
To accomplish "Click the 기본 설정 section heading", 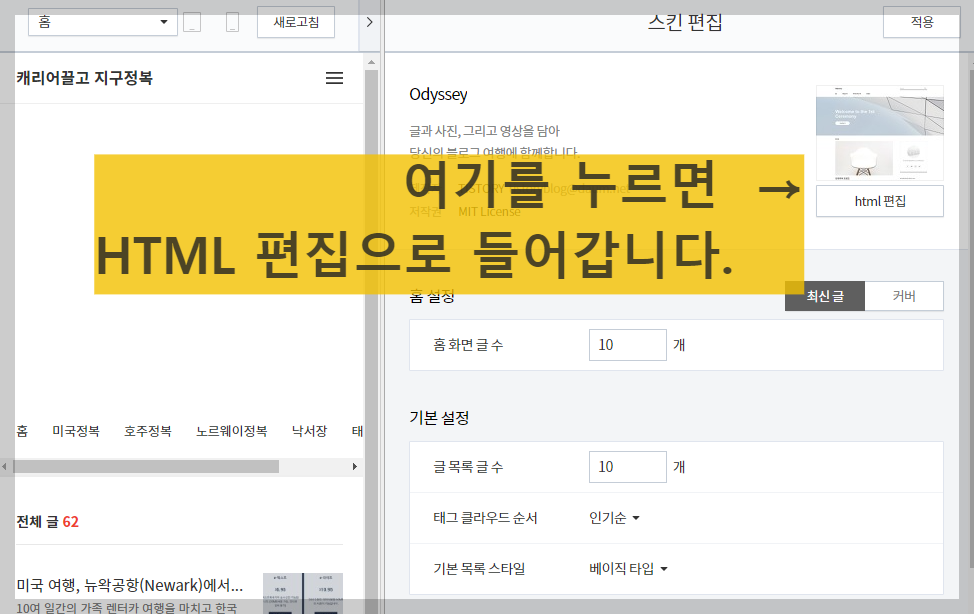I will coord(439,418).
